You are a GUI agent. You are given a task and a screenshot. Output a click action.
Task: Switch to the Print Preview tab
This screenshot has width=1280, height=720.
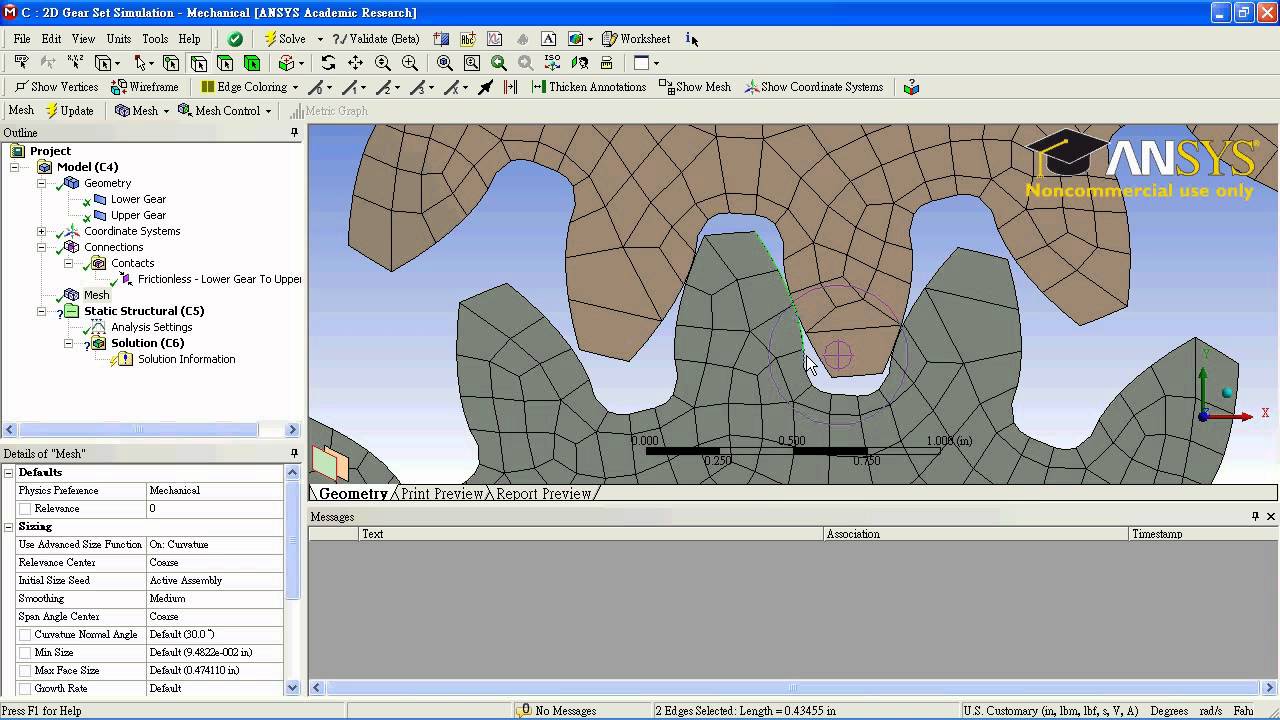pyautogui.click(x=442, y=494)
